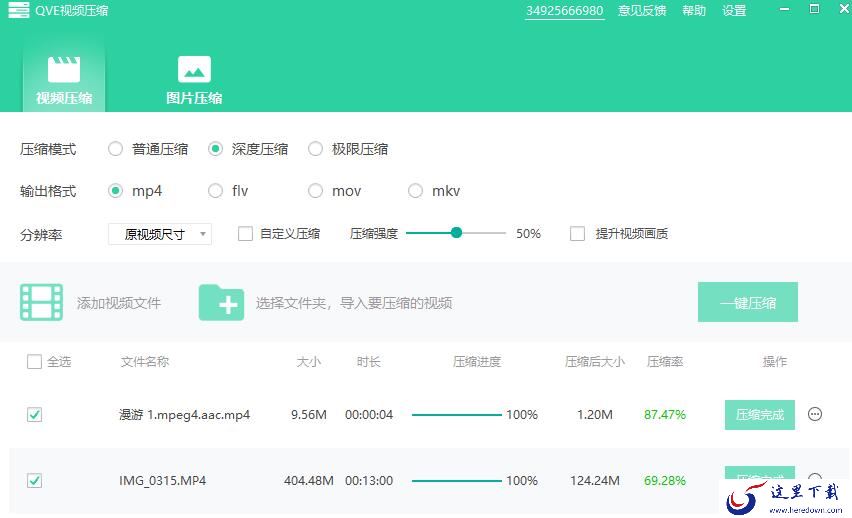Enable the 自定义压缩 checkbox
Image resolution: width=852 pixels, height=518 pixels.
(x=245, y=234)
